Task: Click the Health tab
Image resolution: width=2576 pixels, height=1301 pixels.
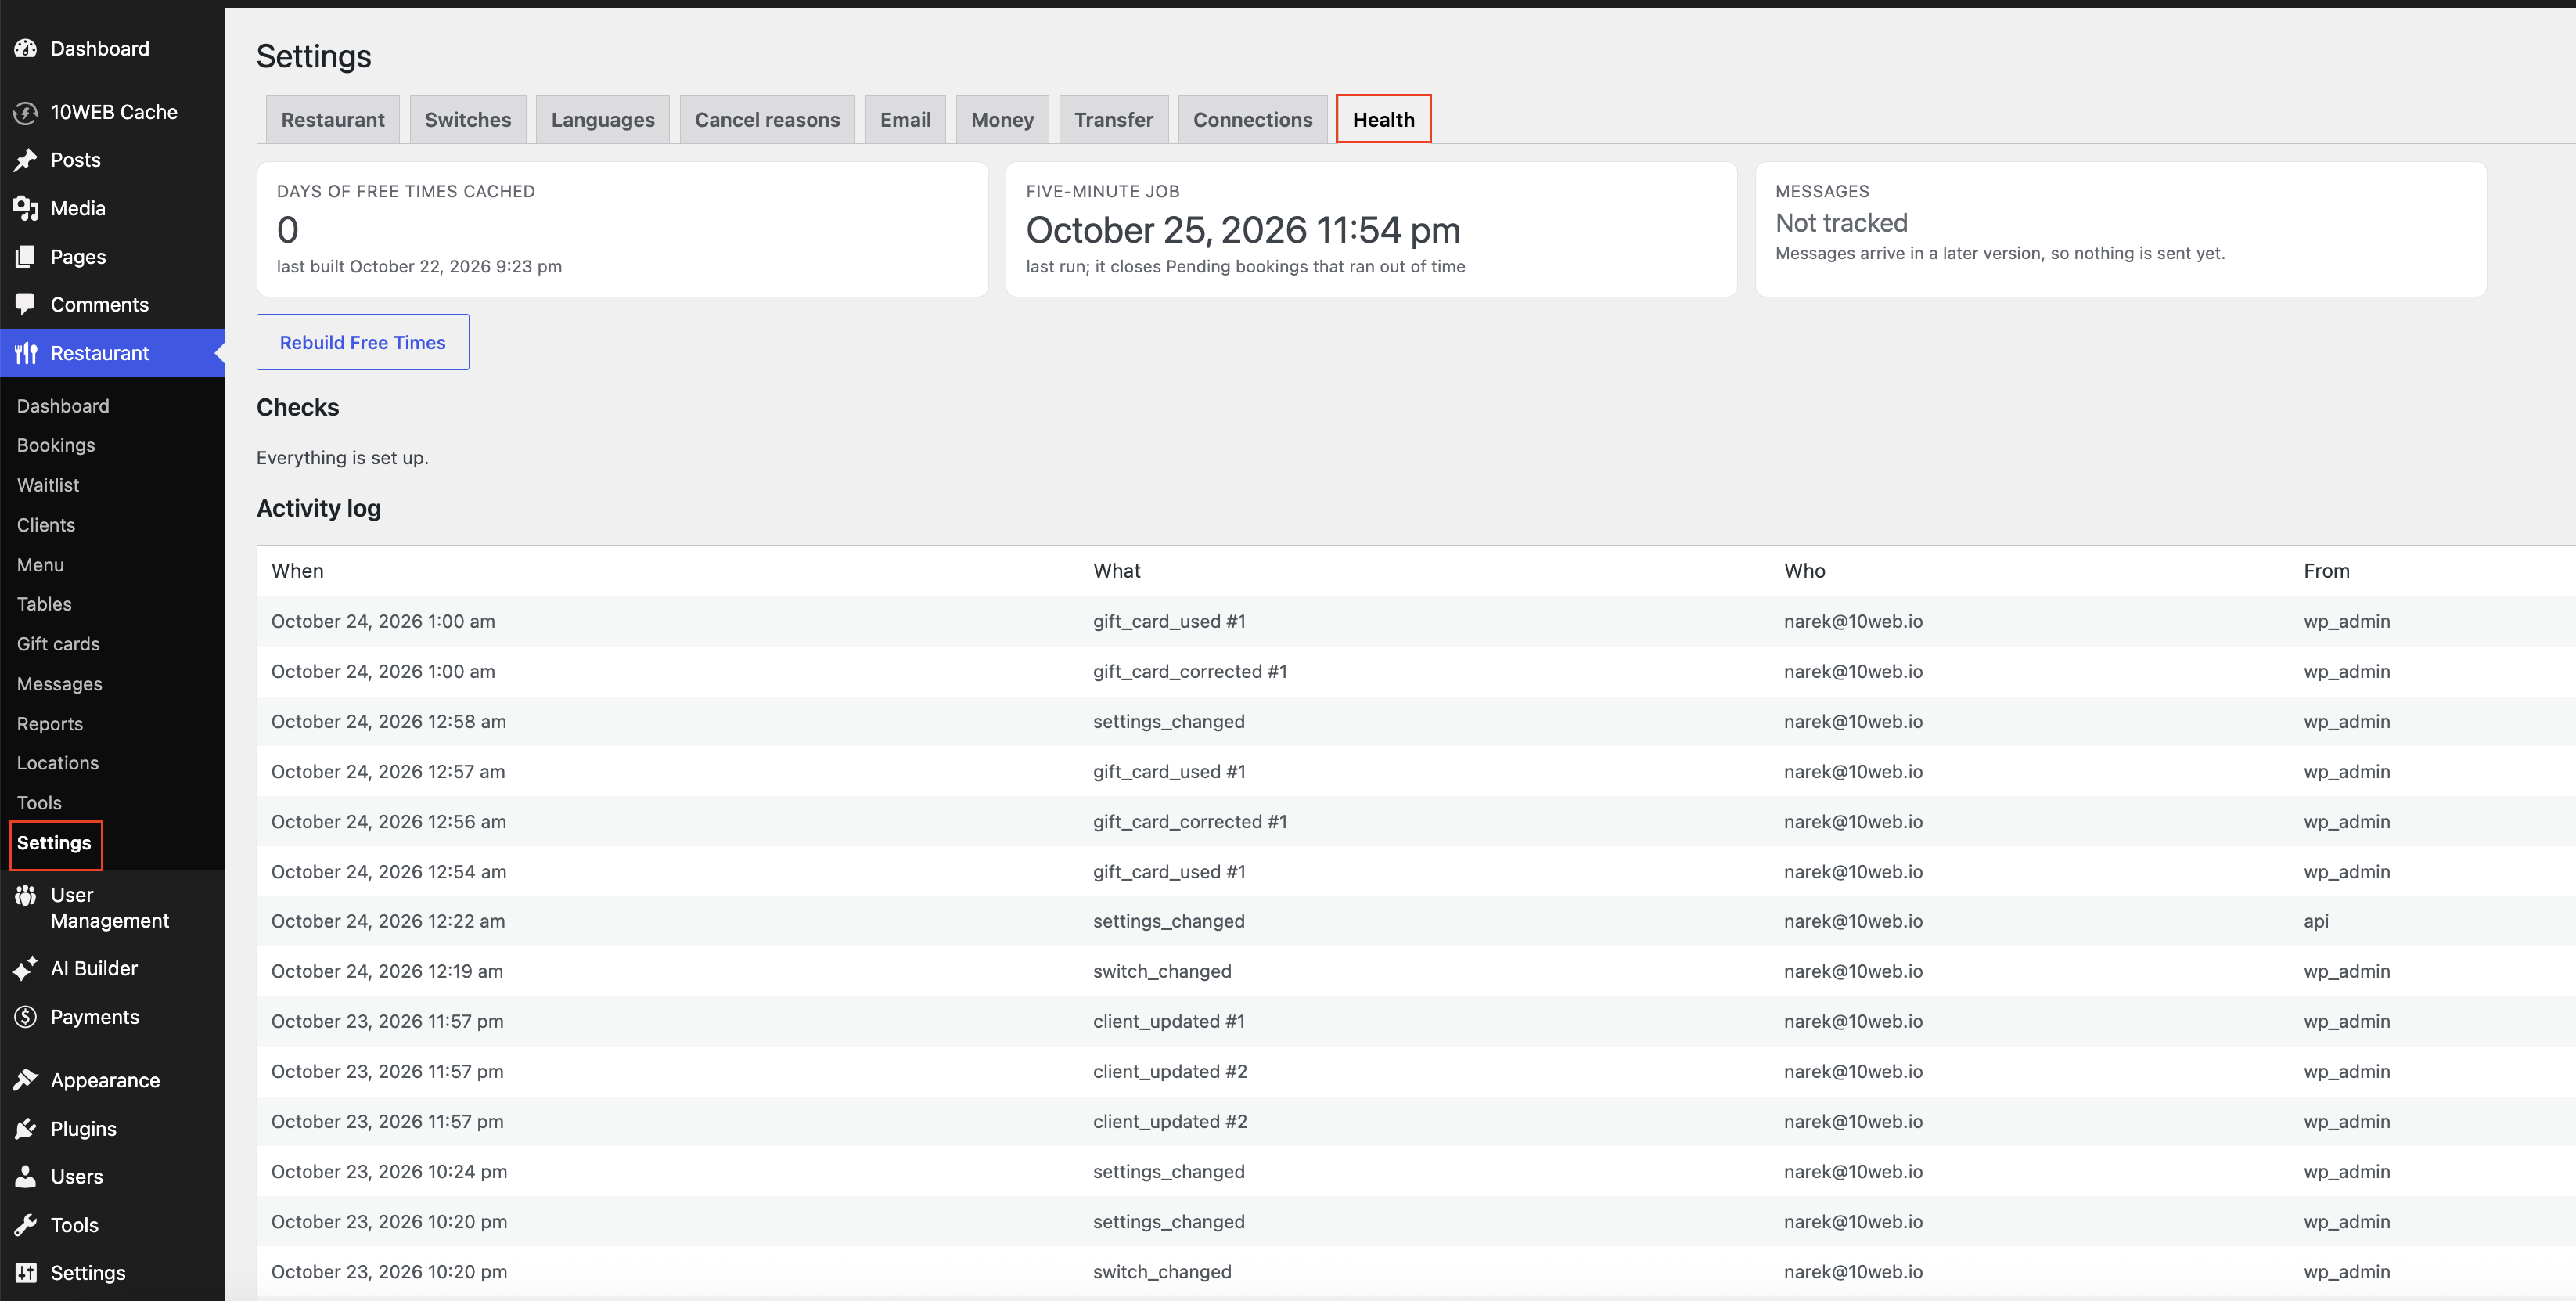Action: [x=1383, y=120]
